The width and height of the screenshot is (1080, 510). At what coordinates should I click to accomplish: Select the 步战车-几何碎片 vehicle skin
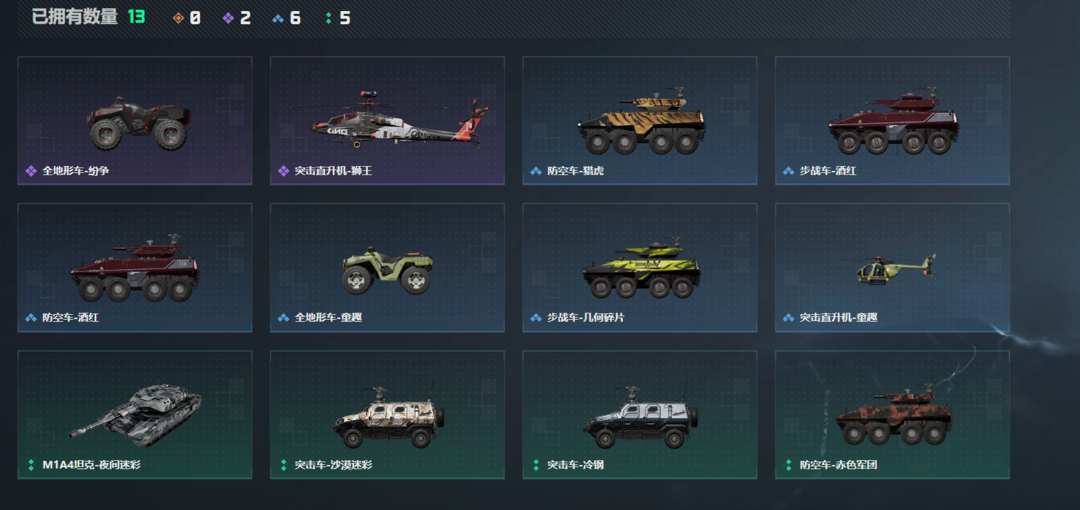point(640,267)
